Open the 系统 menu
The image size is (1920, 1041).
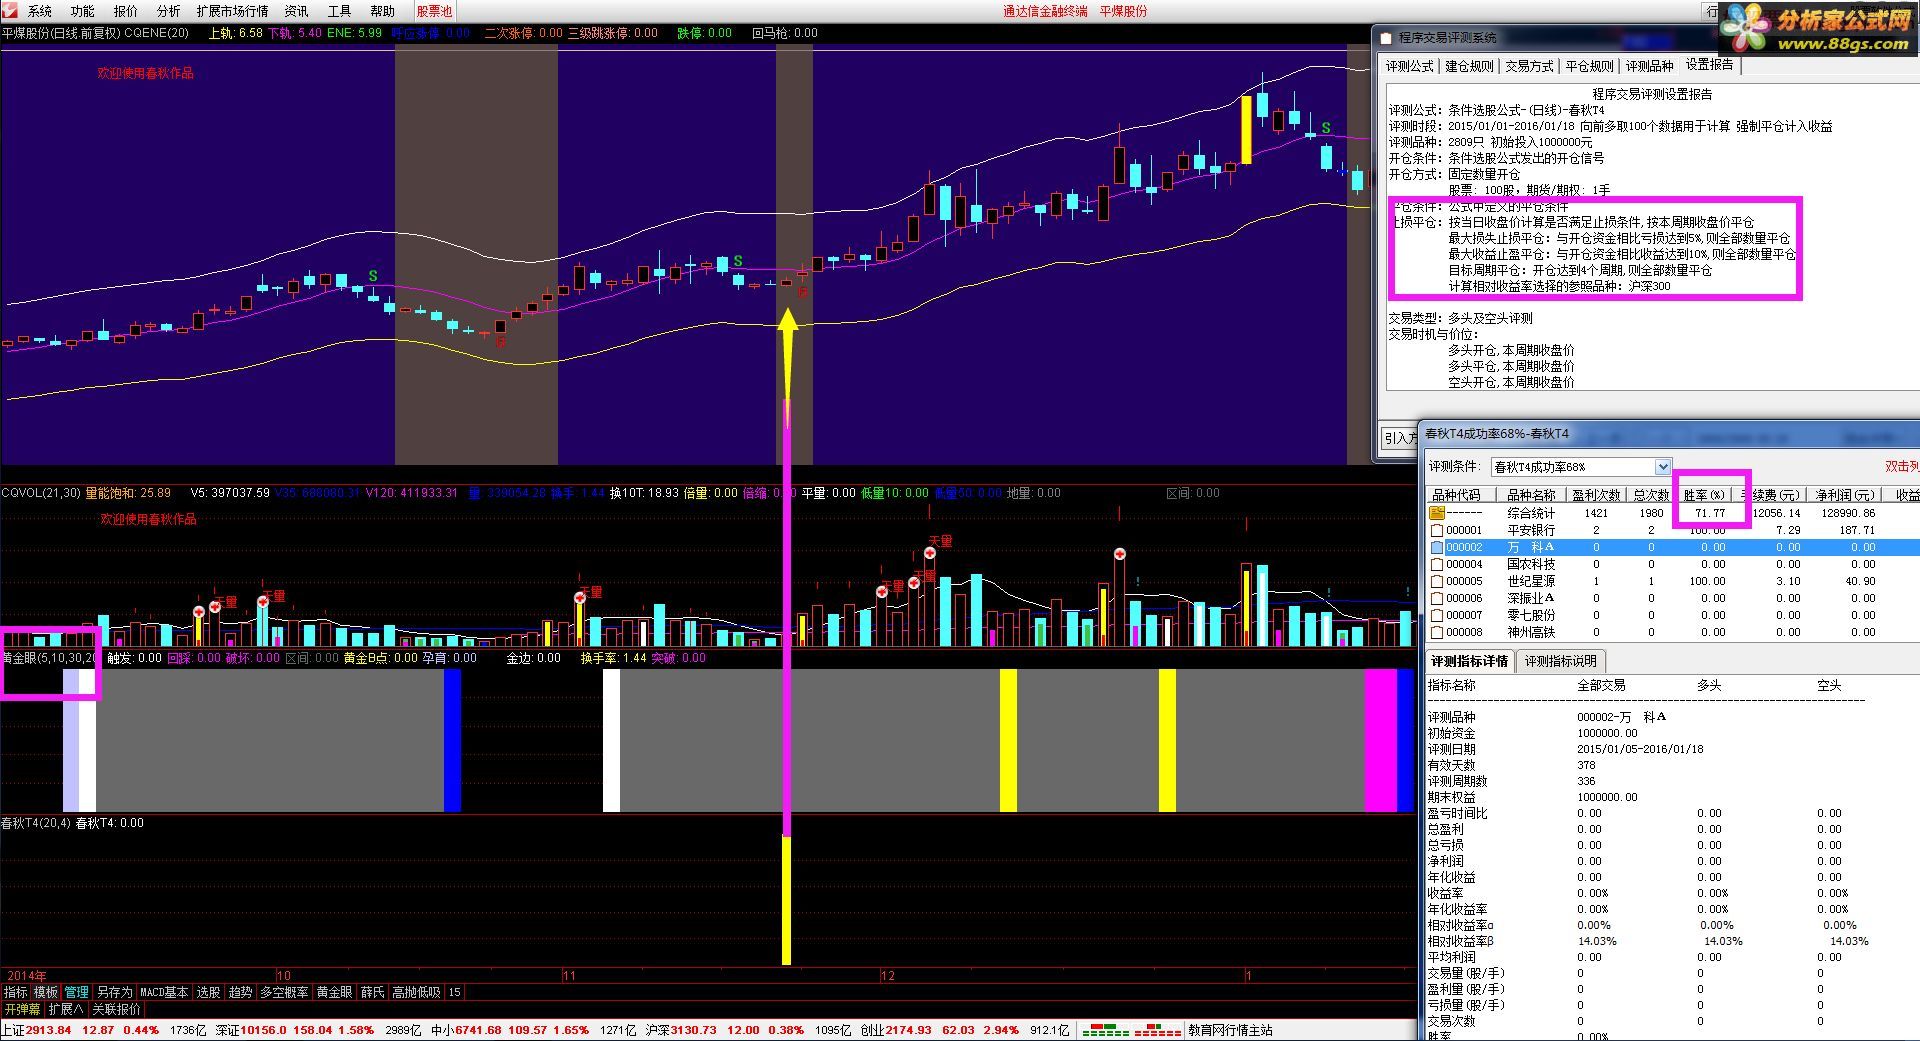[x=40, y=11]
